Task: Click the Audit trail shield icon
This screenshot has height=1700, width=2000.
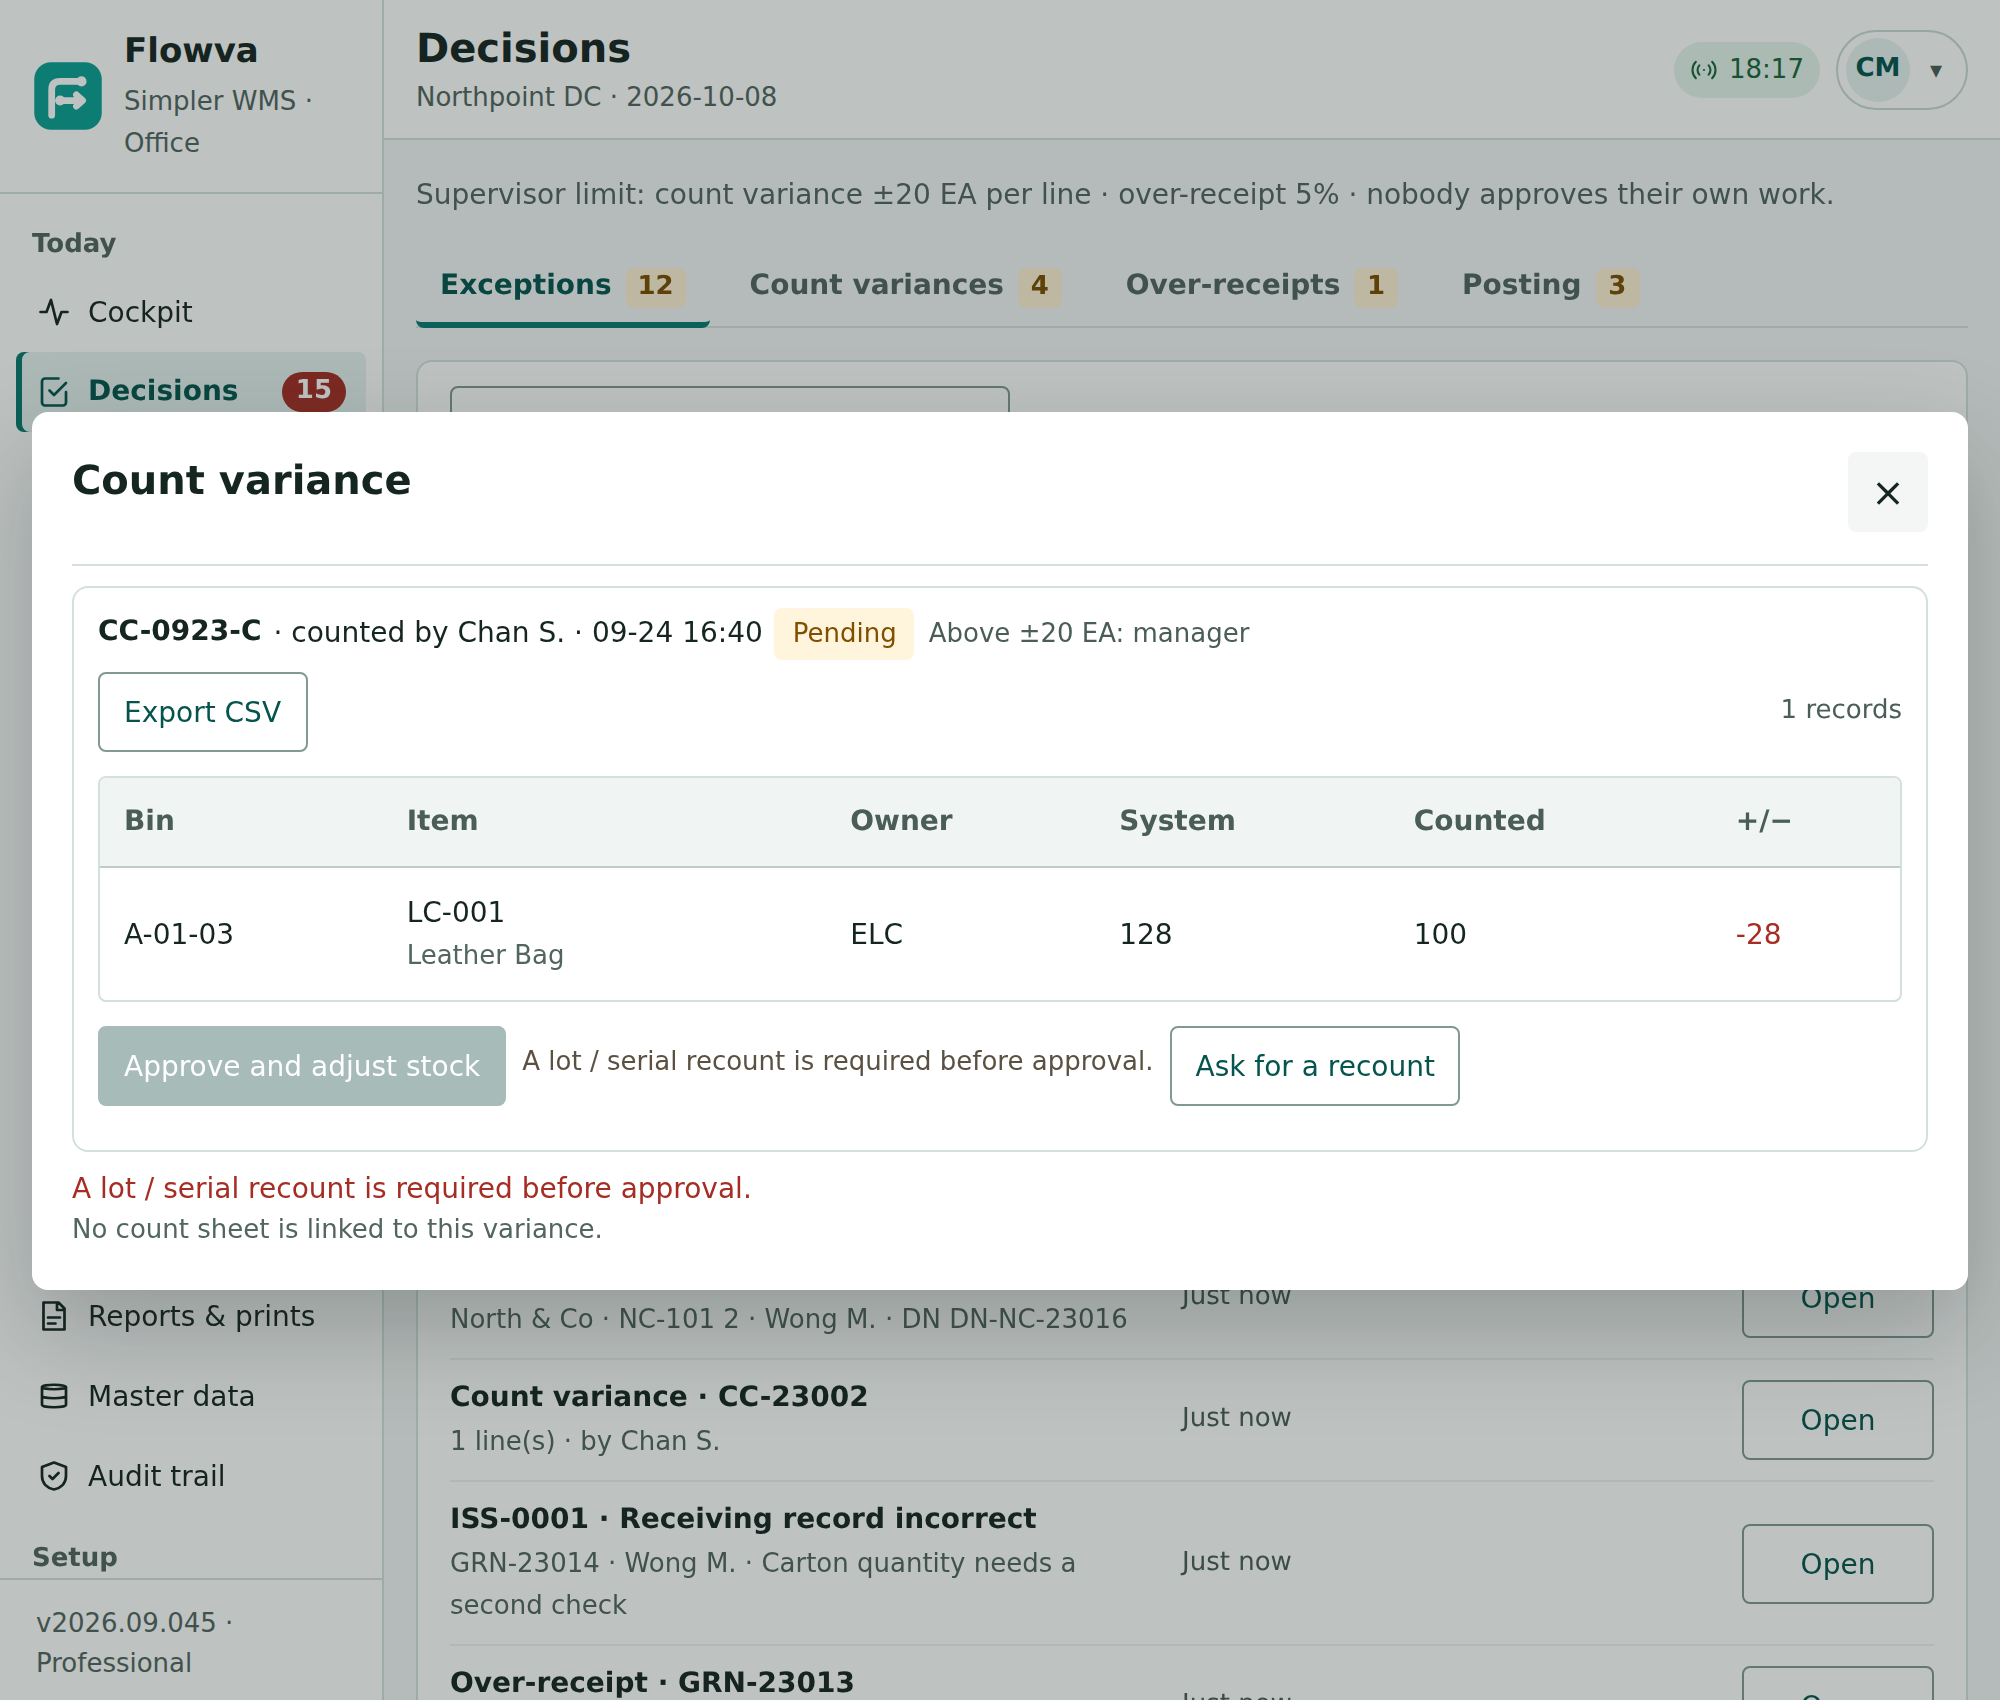Action: point(54,1476)
